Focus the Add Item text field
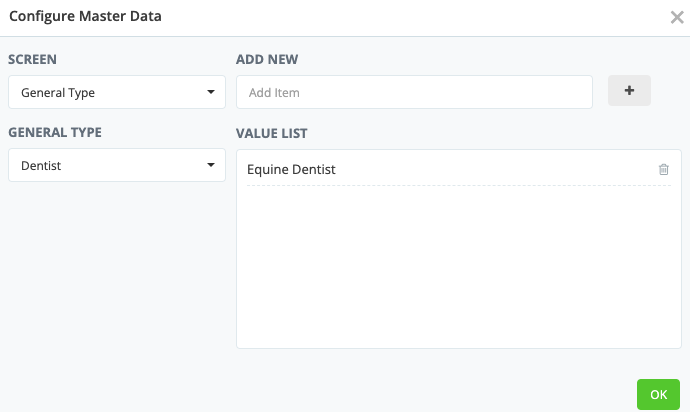 point(414,93)
